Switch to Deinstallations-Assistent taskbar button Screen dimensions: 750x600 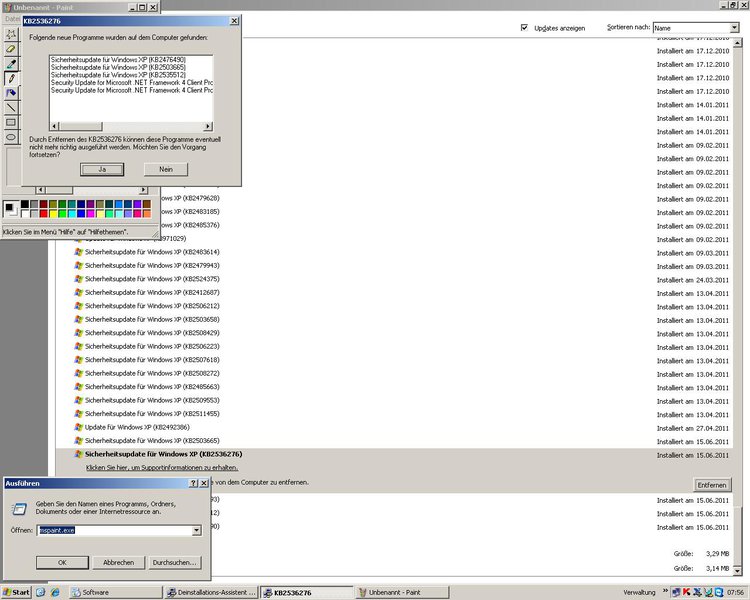pyautogui.click(x=211, y=592)
